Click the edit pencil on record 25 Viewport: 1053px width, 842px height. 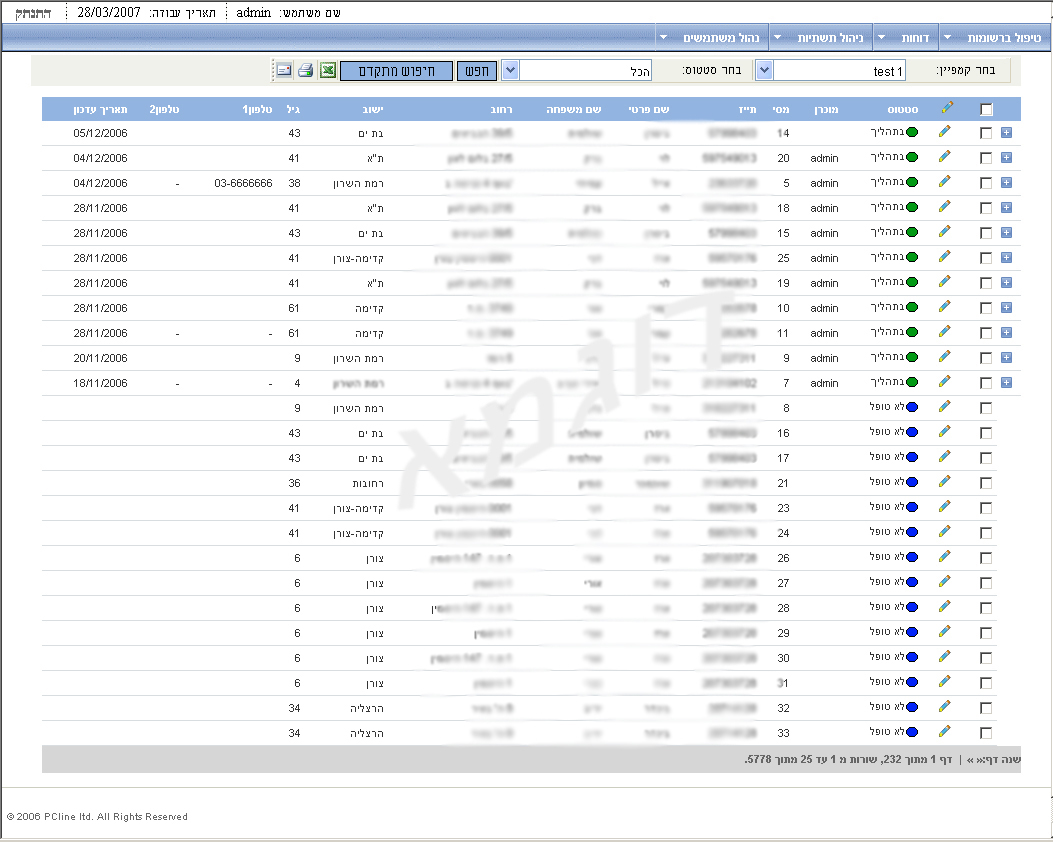point(945,256)
